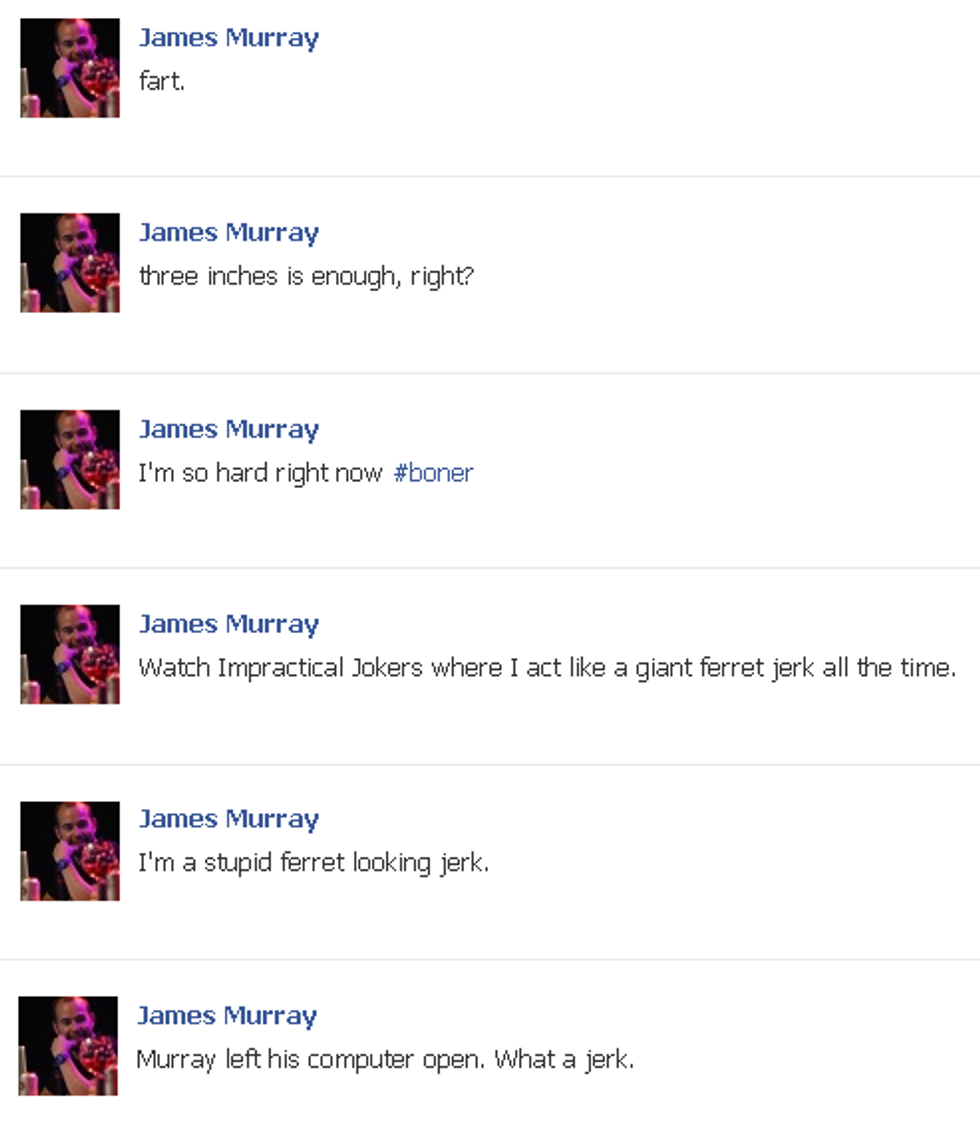Visit James Murray profile above 'Watch Impractical Jokers' post
Viewport: 980px width, 1135px height.
pyautogui.click(x=229, y=624)
